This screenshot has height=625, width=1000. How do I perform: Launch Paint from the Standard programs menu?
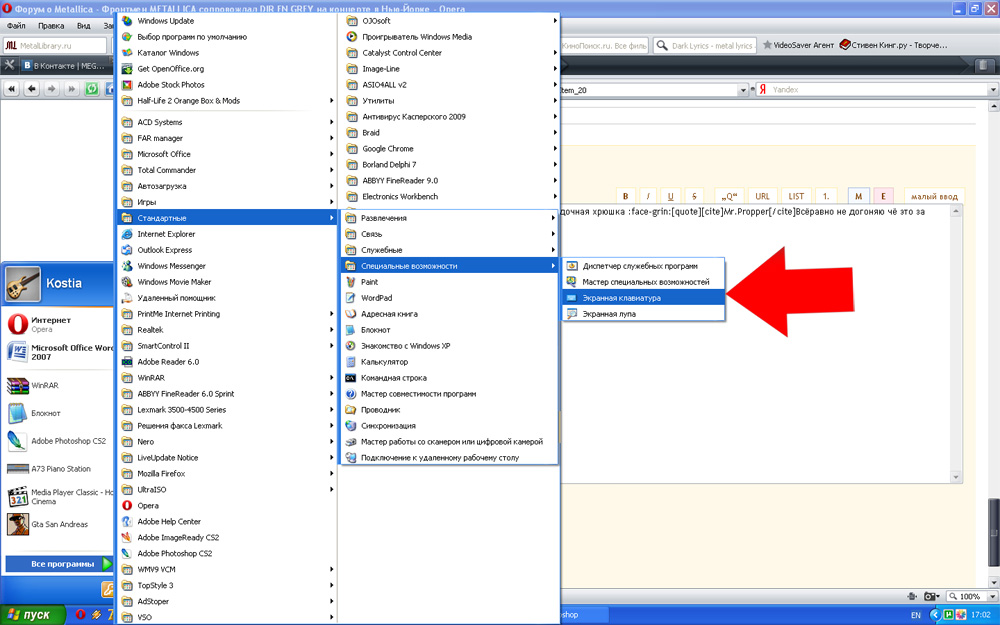coord(369,282)
